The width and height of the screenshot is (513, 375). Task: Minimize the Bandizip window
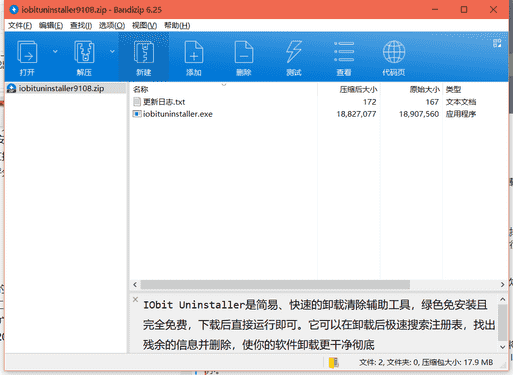point(435,10)
